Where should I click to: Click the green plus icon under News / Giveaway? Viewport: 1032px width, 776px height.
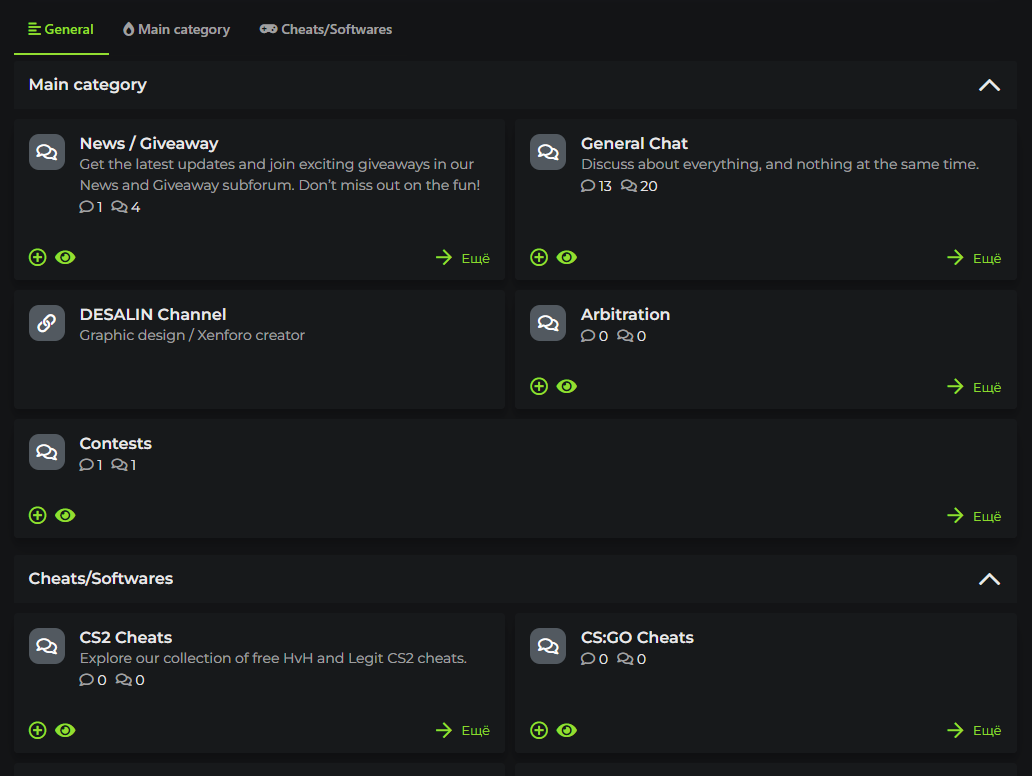click(x=38, y=258)
